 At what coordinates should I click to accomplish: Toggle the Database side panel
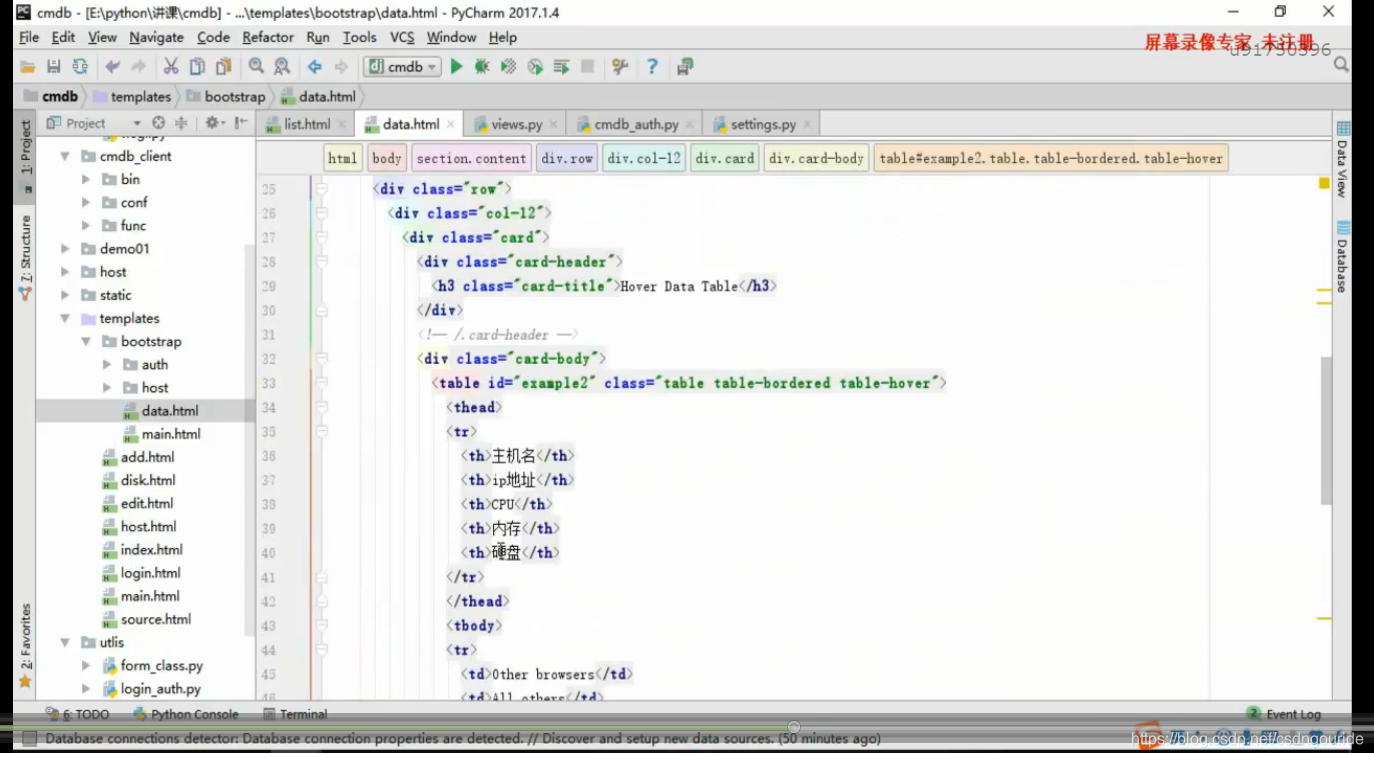point(1342,256)
